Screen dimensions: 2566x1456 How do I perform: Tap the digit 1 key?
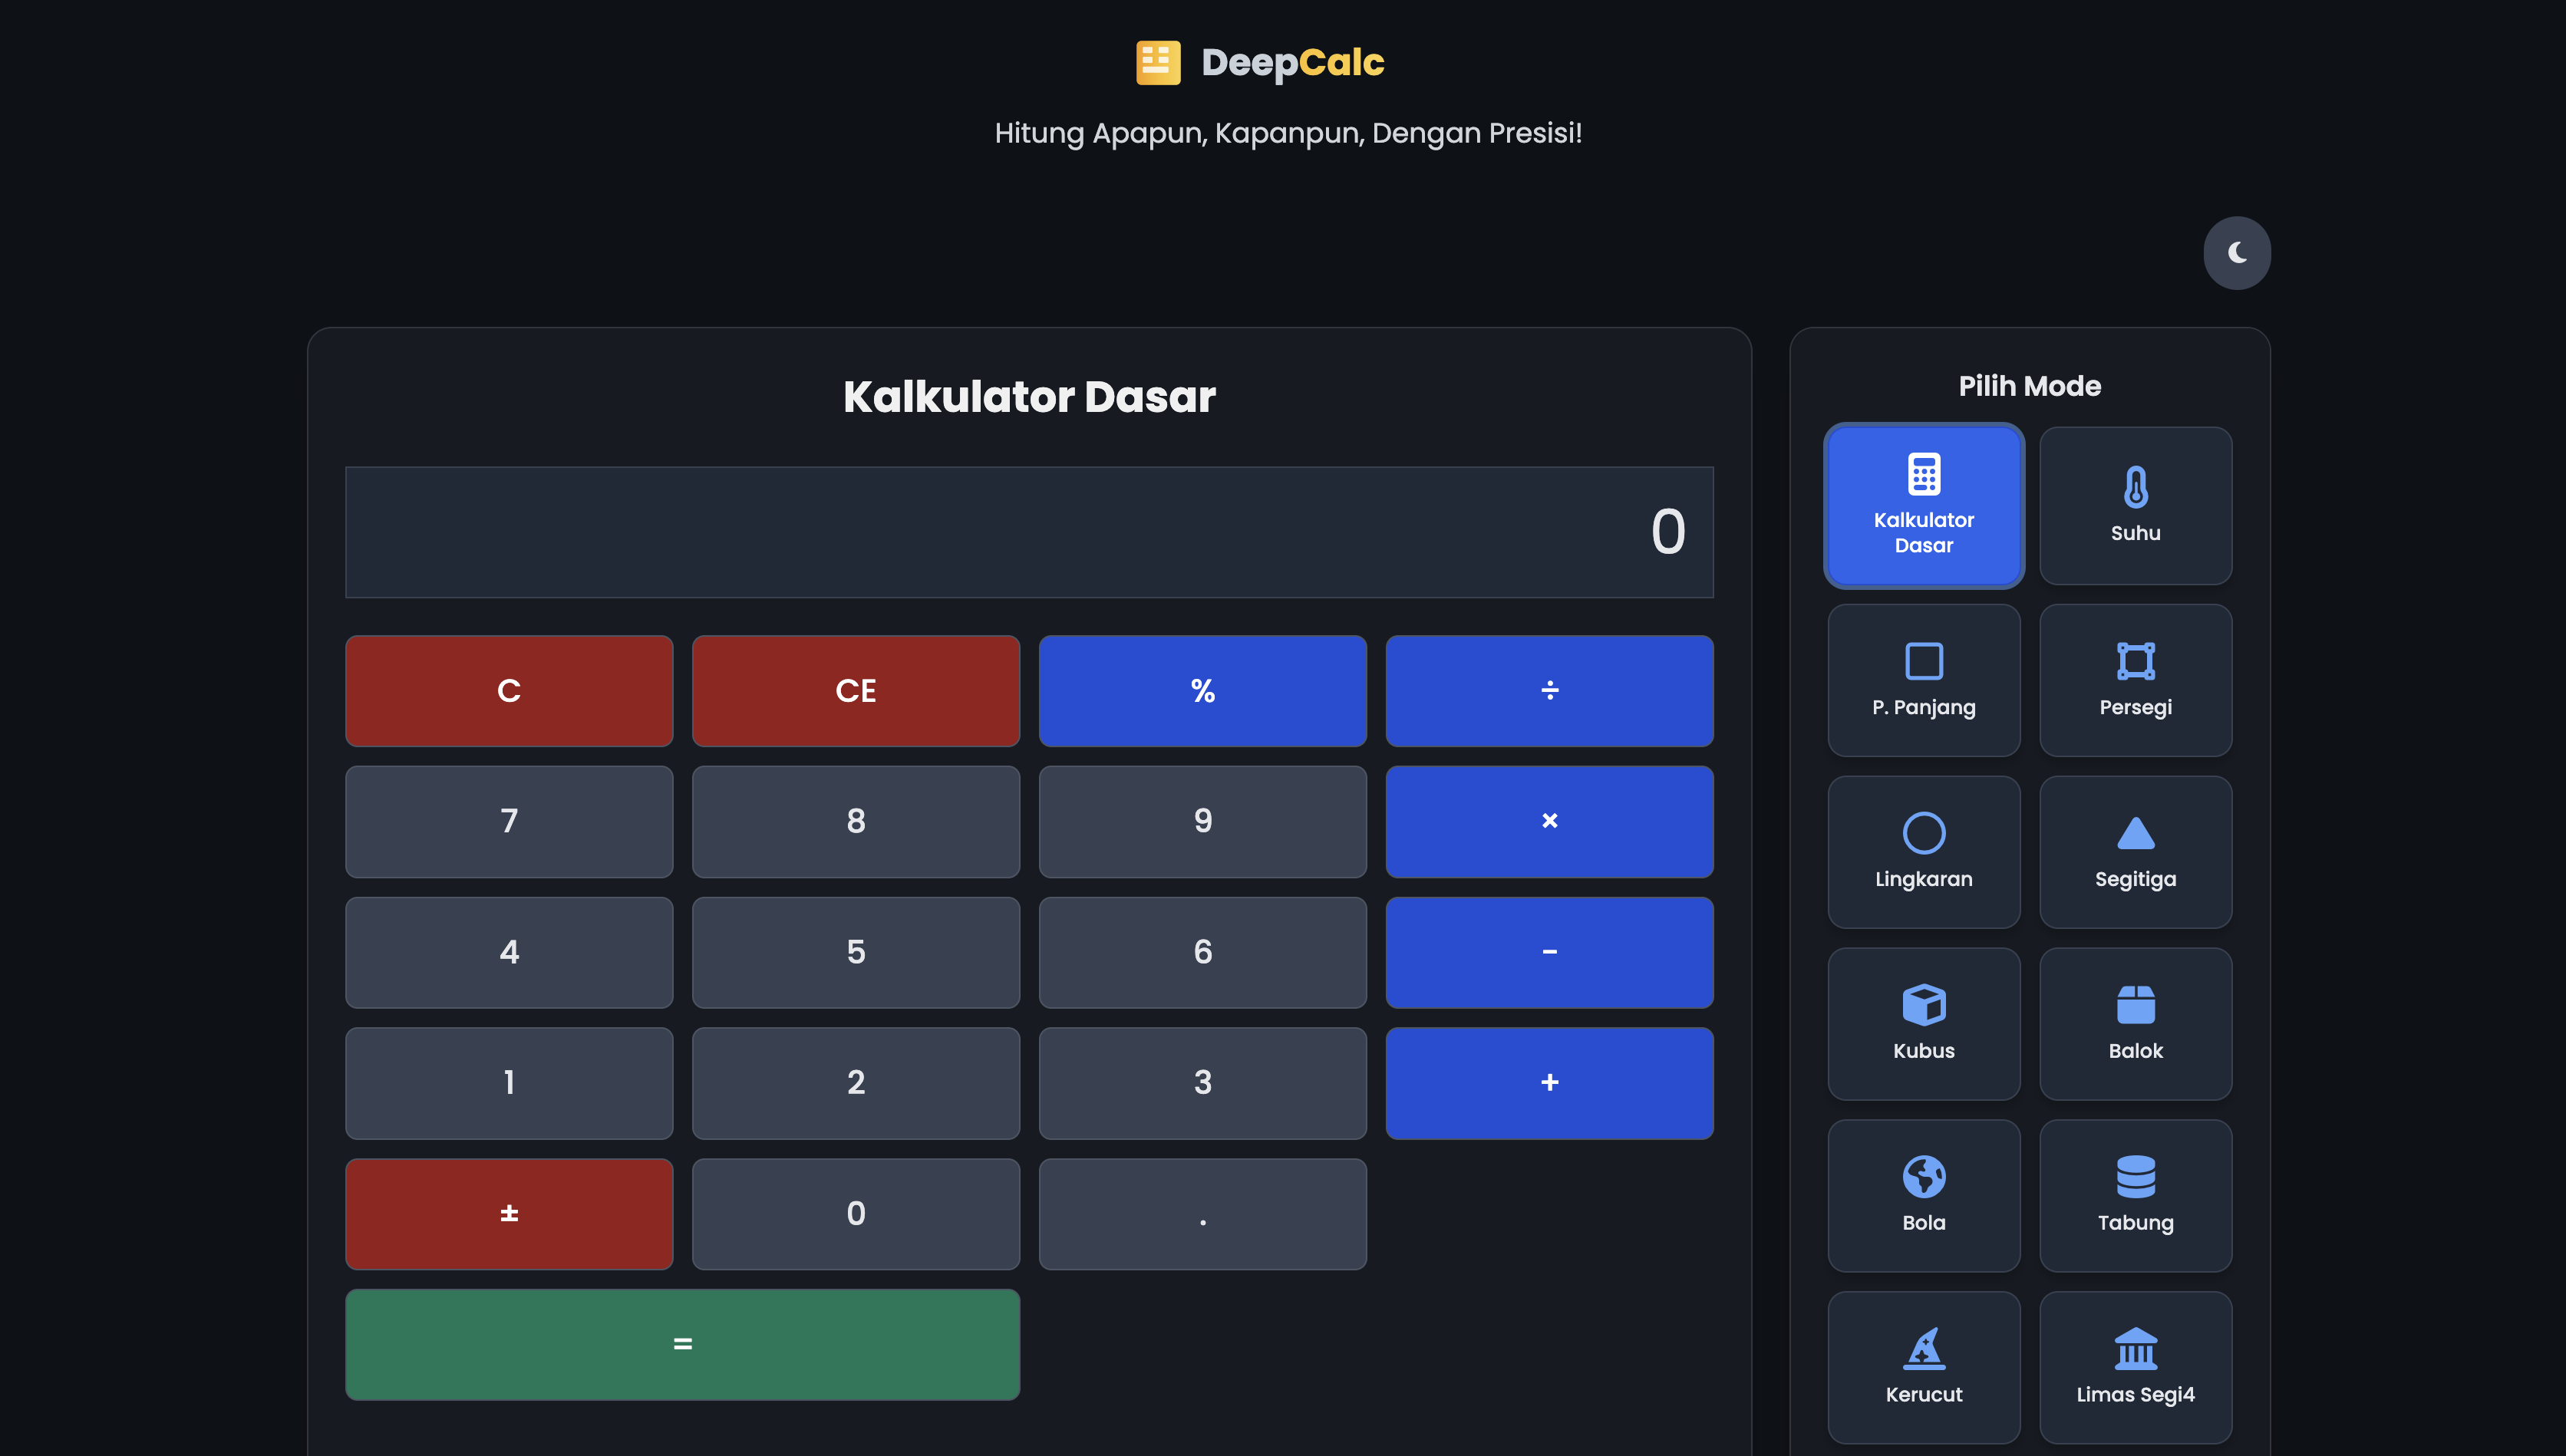pos(509,1083)
